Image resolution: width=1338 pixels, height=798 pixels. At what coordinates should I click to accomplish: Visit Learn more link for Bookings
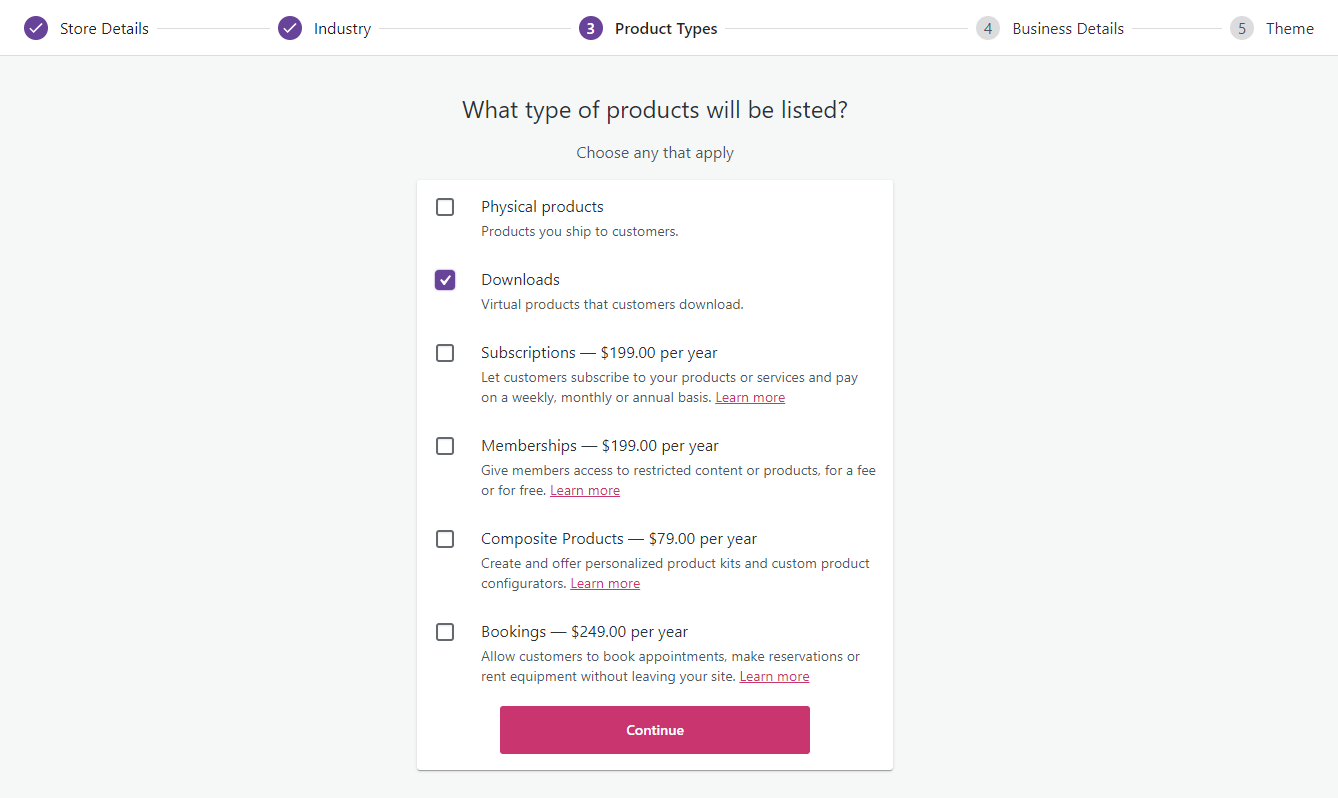click(774, 677)
